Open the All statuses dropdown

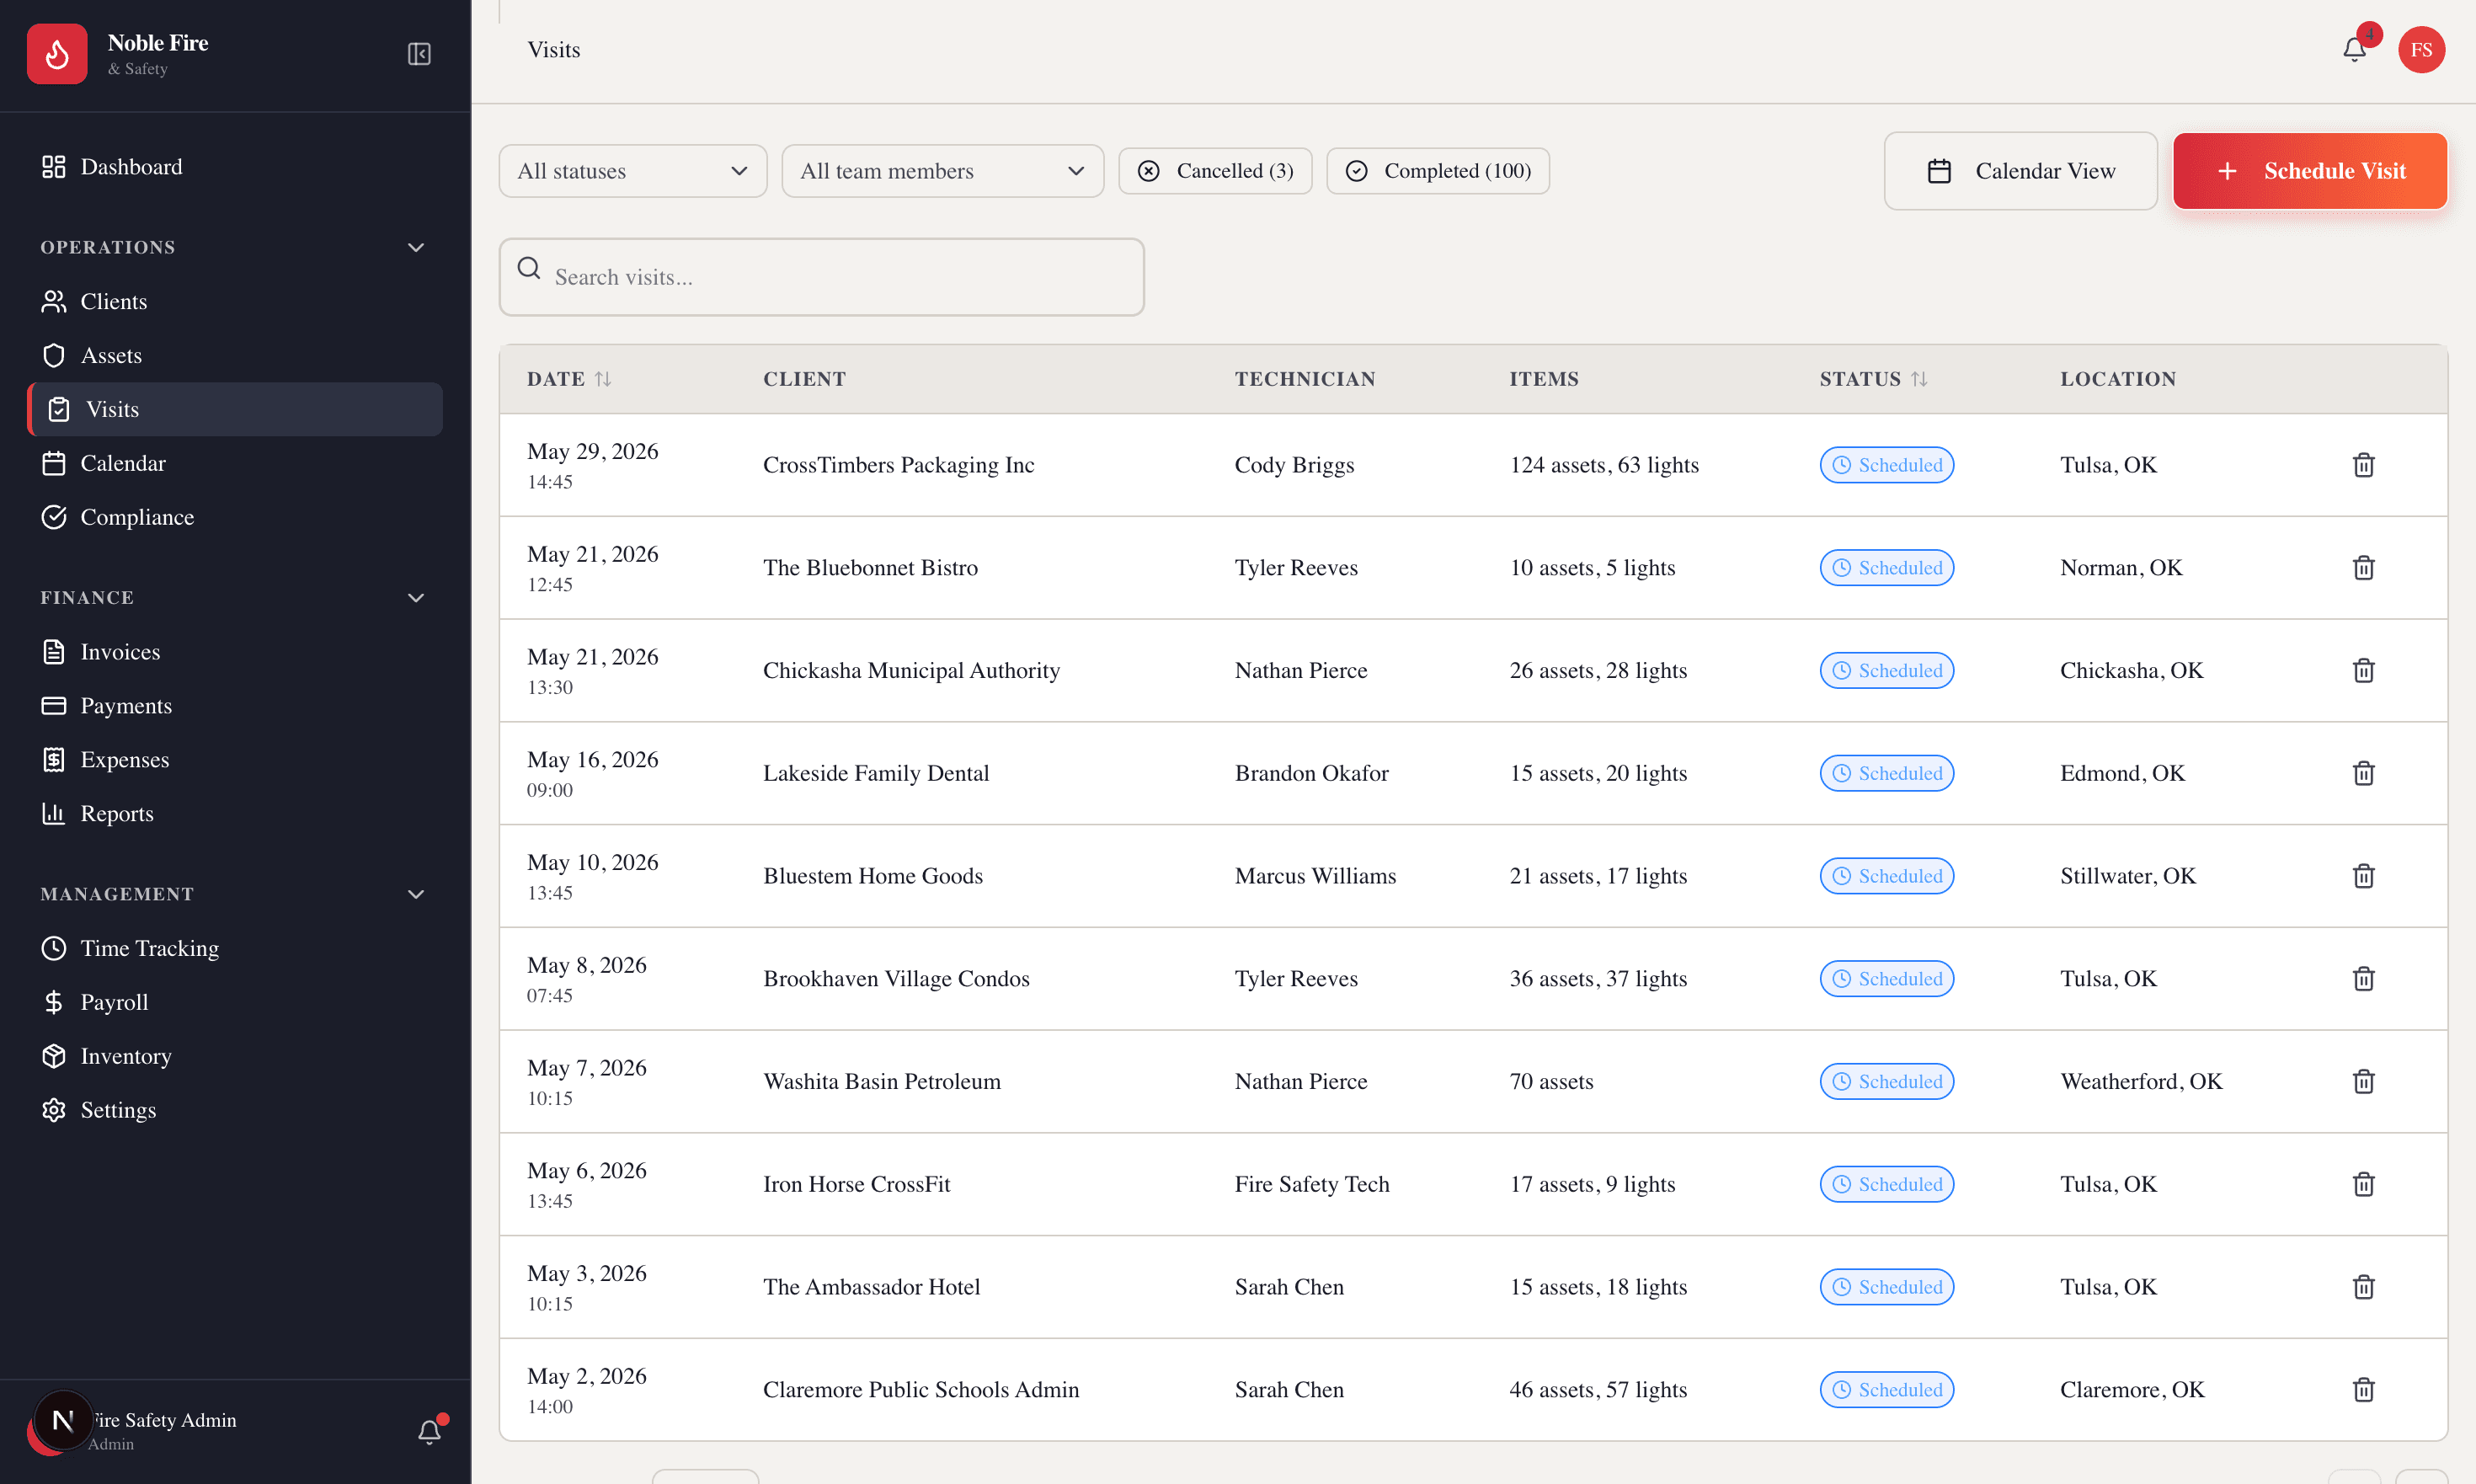pos(632,171)
